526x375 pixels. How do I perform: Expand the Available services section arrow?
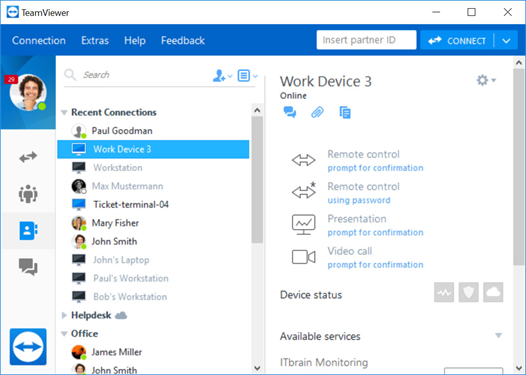(498, 335)
